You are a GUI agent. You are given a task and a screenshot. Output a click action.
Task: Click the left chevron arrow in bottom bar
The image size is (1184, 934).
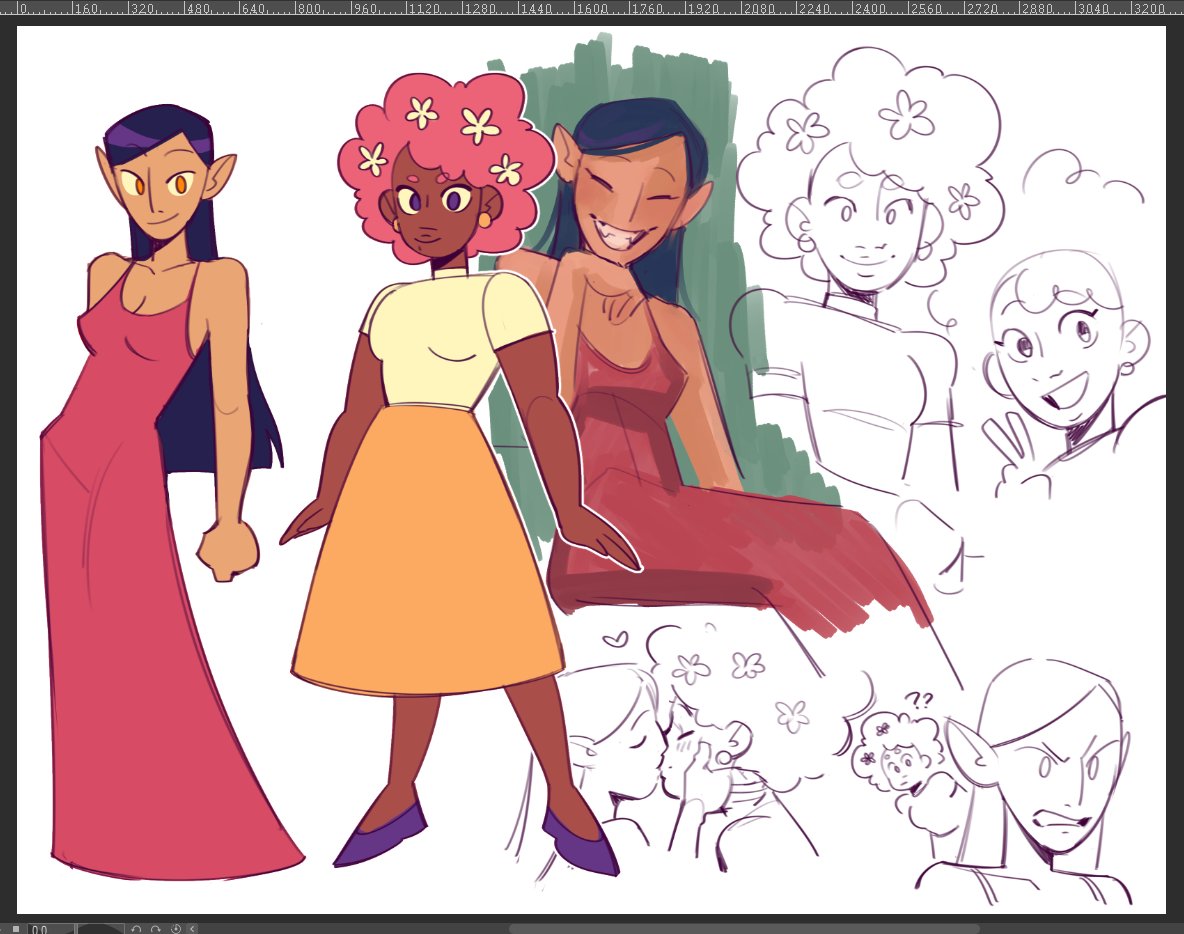193,929
